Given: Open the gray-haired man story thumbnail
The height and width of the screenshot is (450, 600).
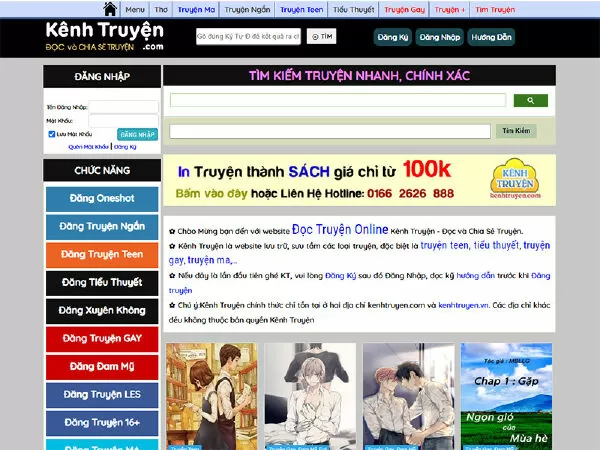Looking at the screenshot, I should point(310,396).
